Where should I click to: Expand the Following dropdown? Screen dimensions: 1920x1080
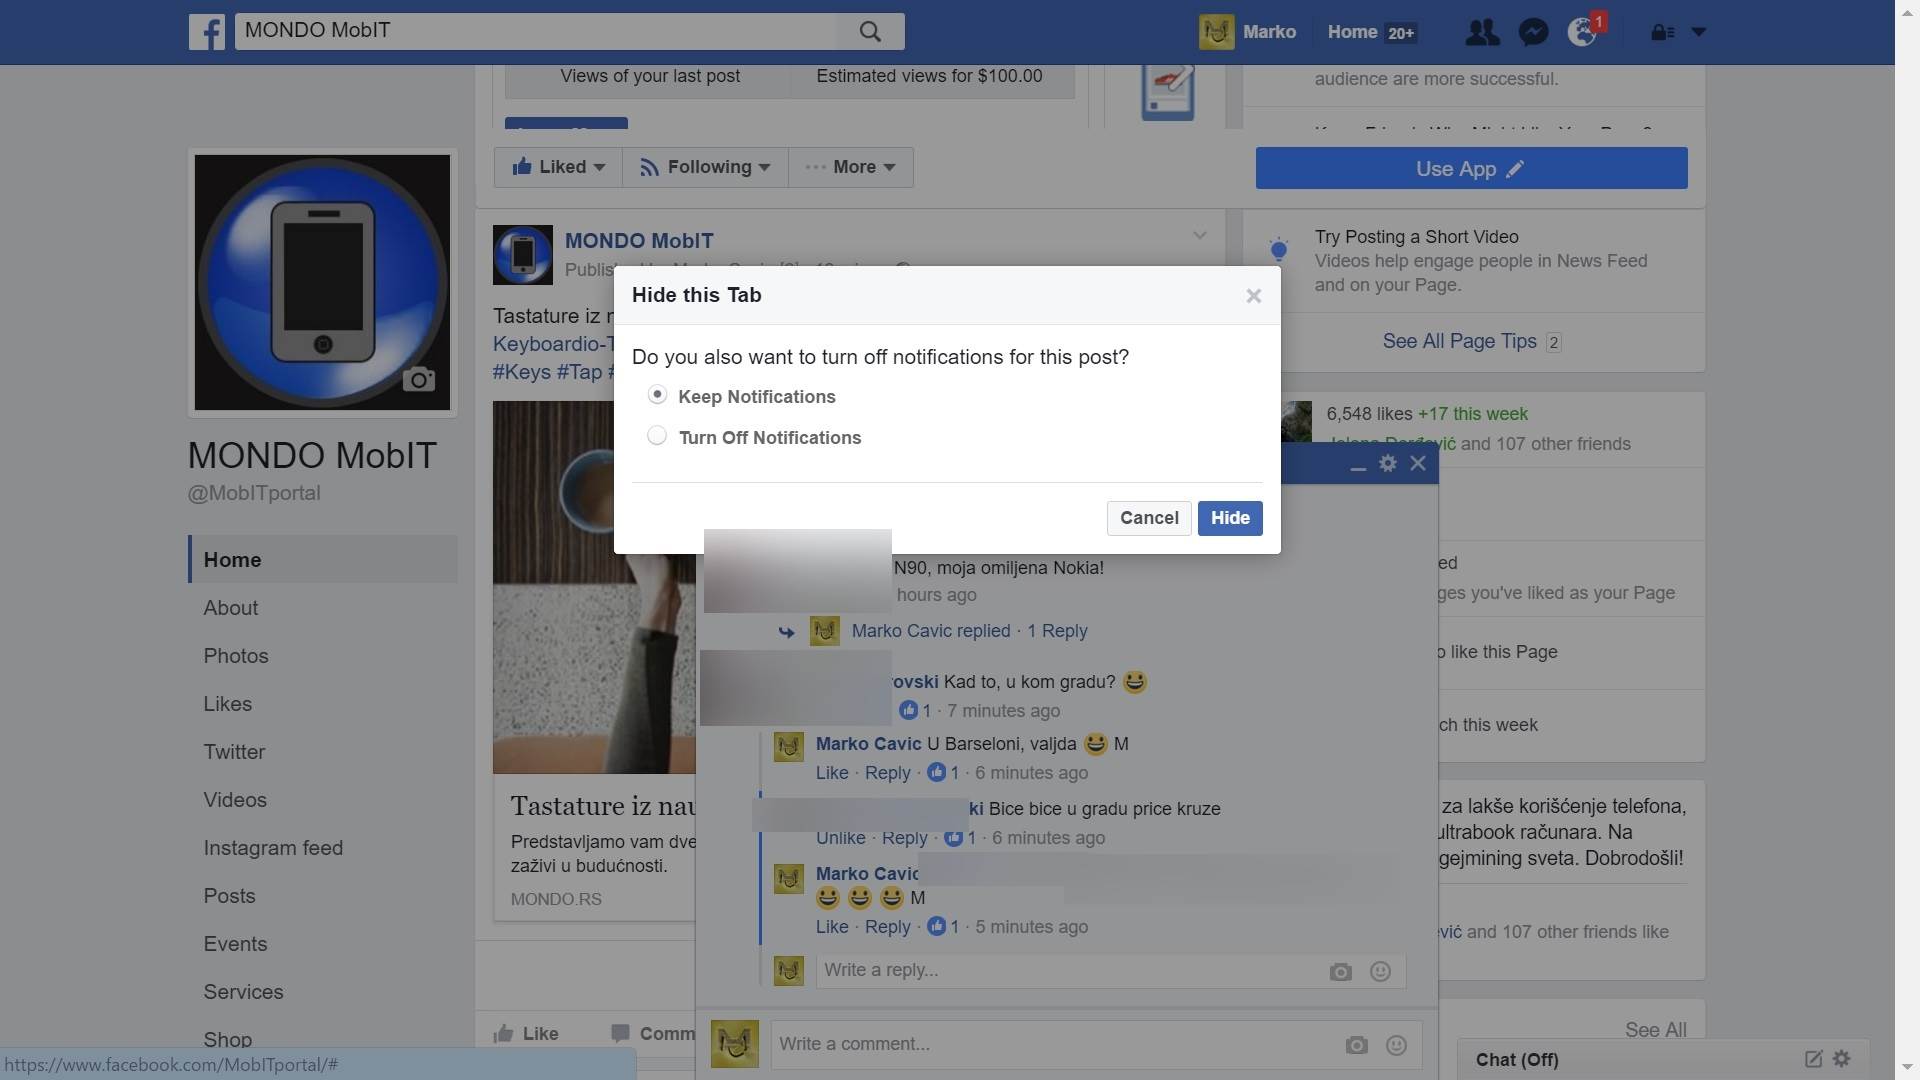(705, 167)
